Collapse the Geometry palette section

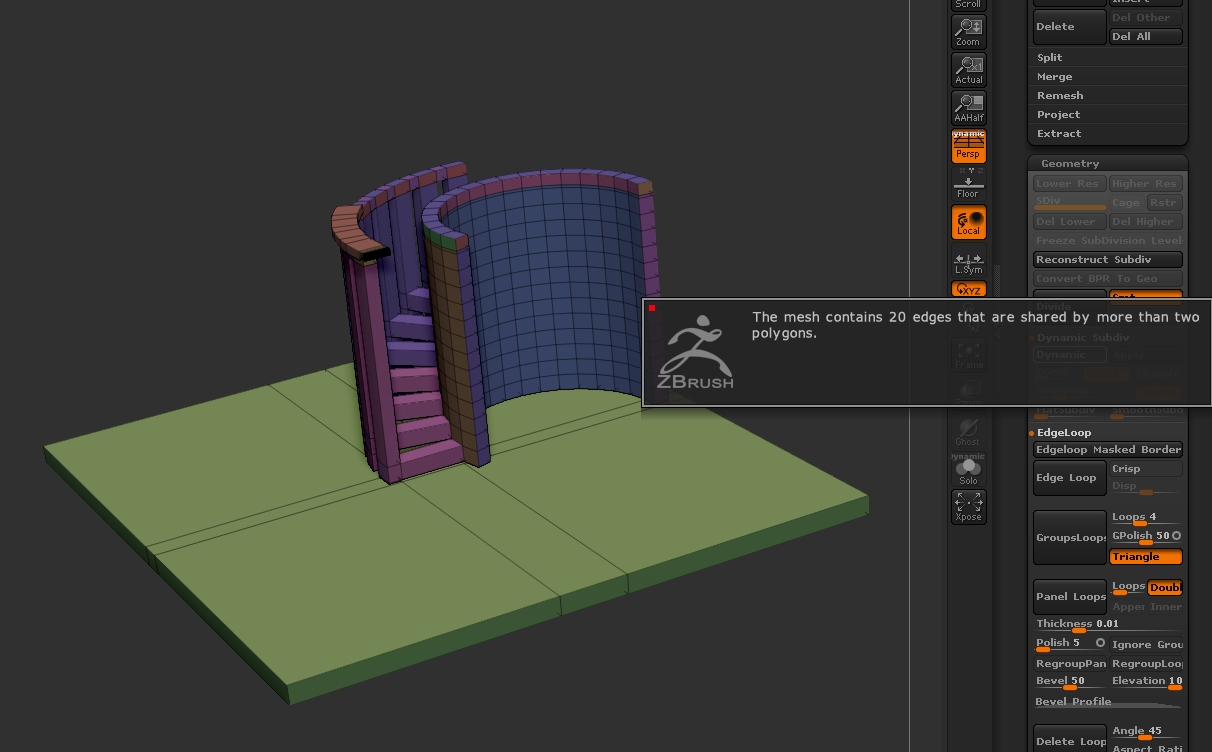[x=1070, y=163]
